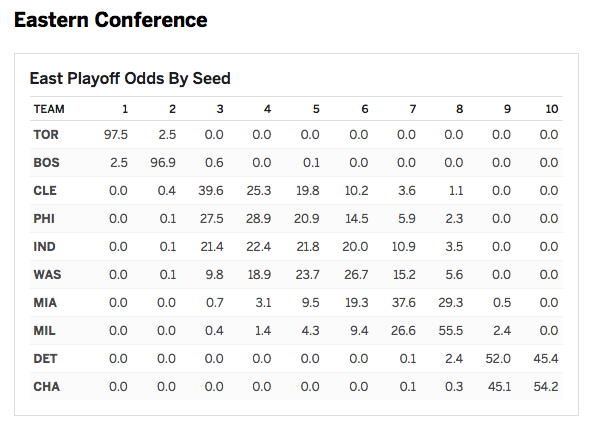Click Boston's 96.9 second seed value
The height and width of the screenshot is (427, 597).
pyautogui.click(x=163, y=163)
